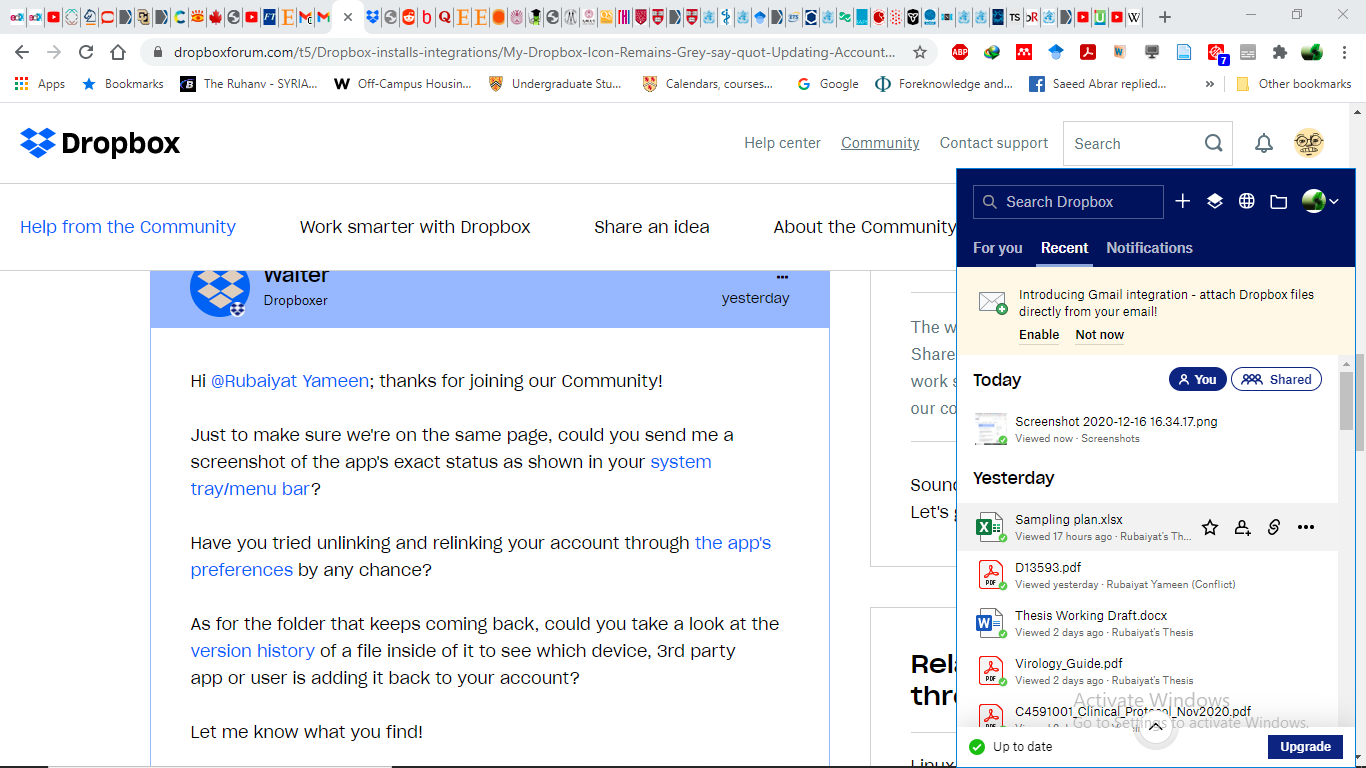Open a new browser tab

click(x=1164, y=17)
